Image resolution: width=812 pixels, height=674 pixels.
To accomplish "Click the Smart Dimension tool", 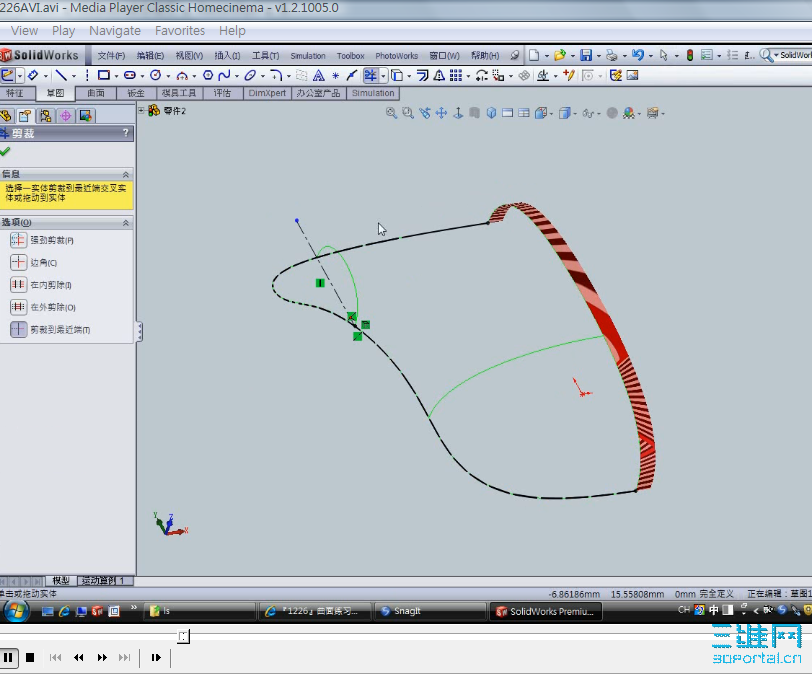I will [x=33, y=76].
